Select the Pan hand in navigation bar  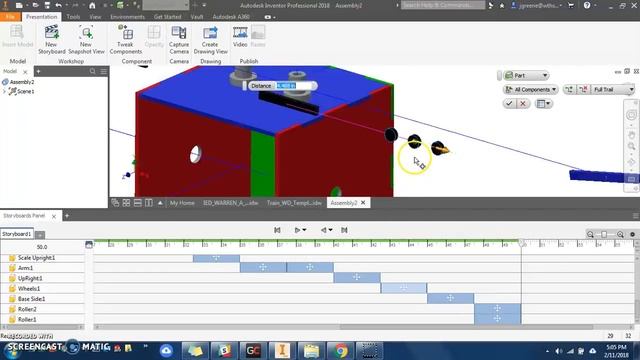(631, 135)
